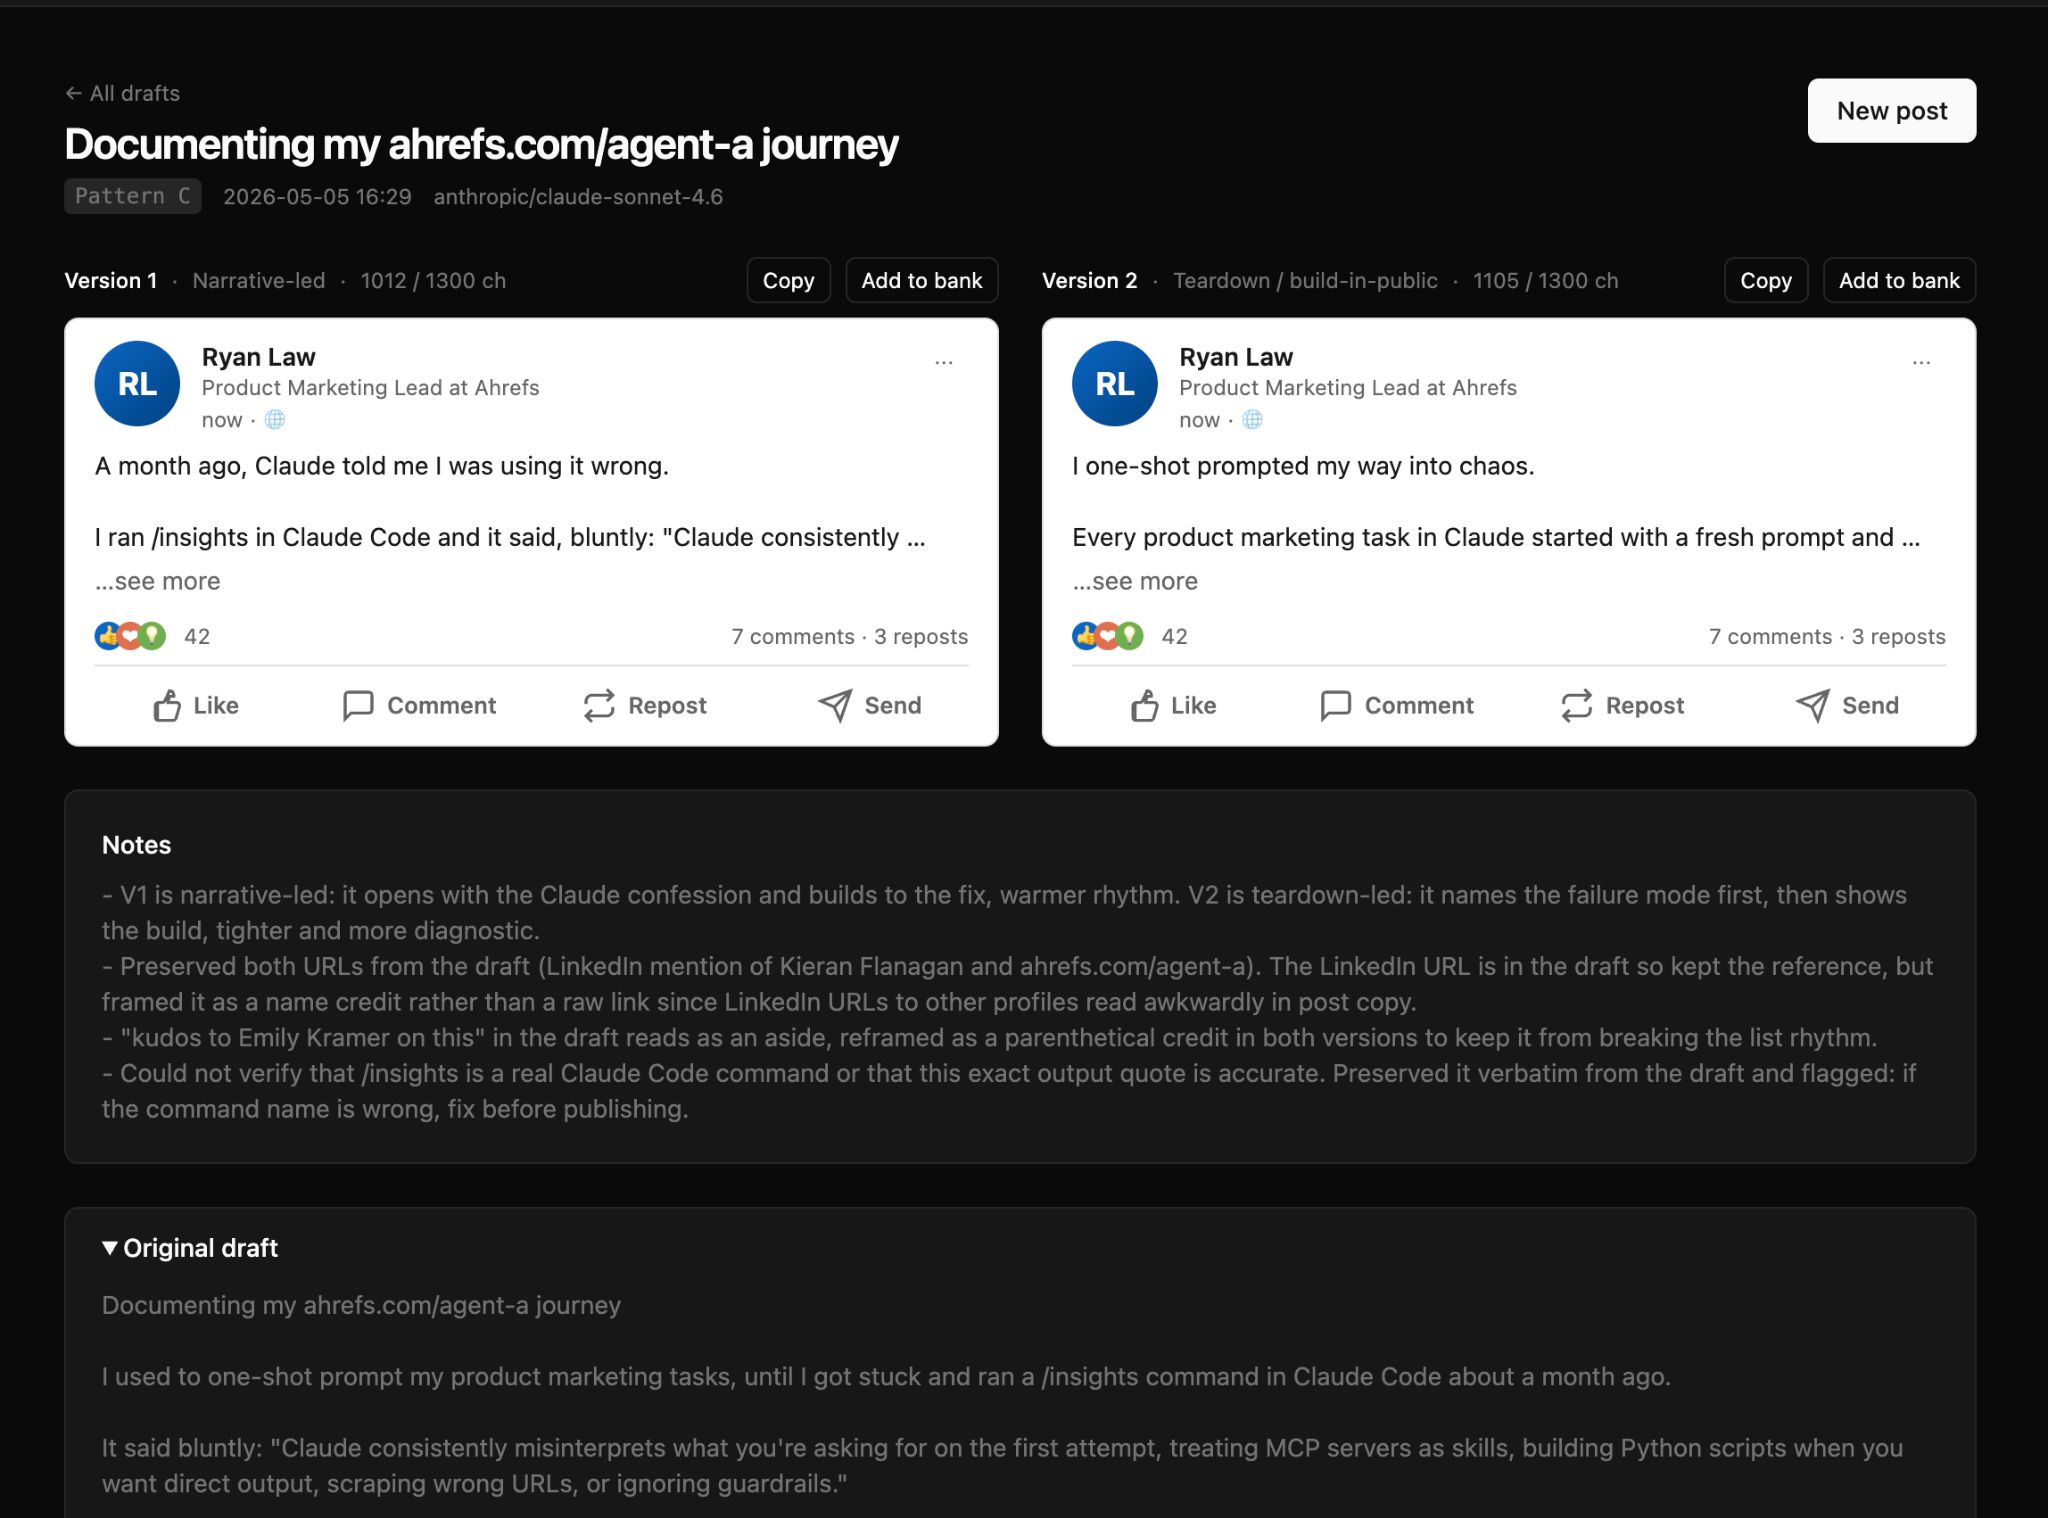Expand 'see more' in Version 2 post
Viewport: 2048px width, 1518px height.
(1135, 581)
